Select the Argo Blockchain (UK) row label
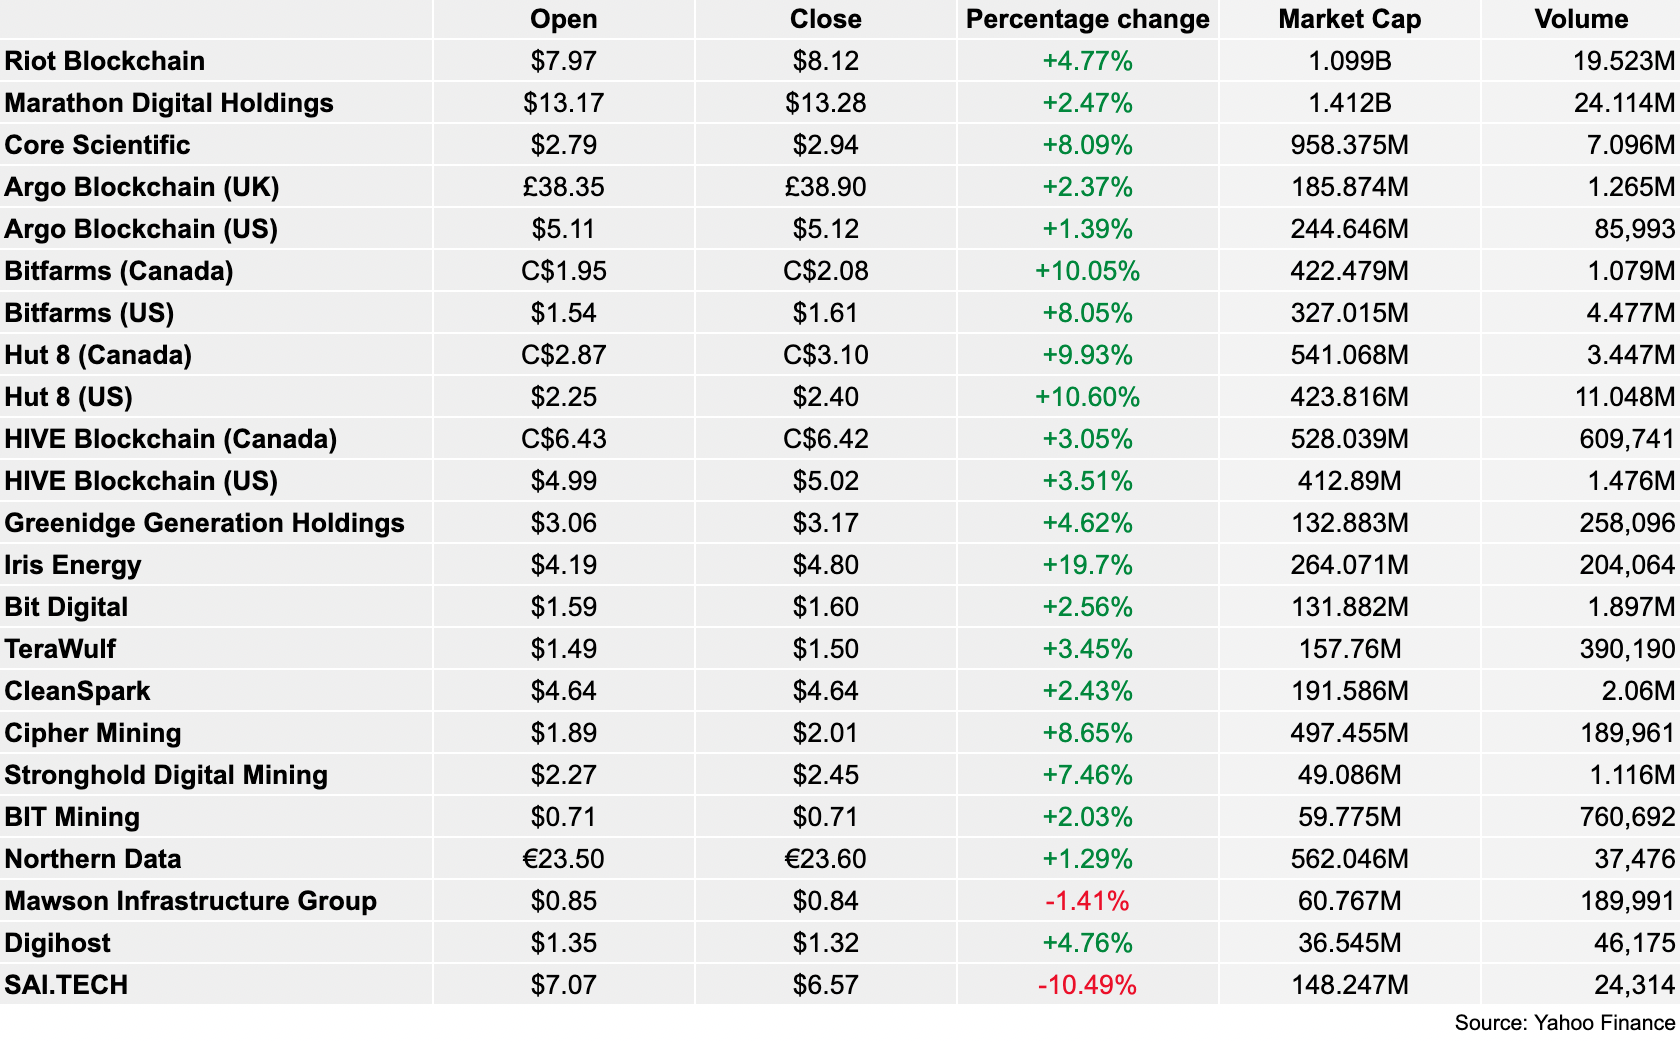 (x=142, y=187)
